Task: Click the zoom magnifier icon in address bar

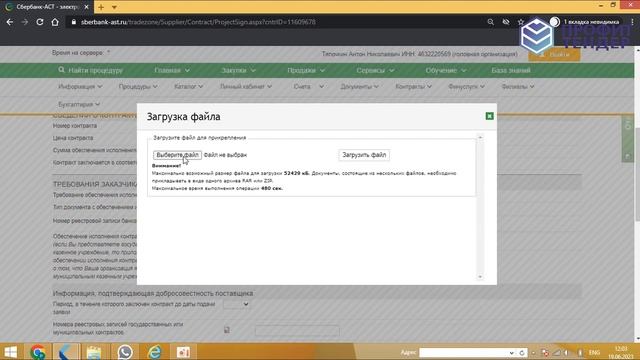Action: coord(490,22)
